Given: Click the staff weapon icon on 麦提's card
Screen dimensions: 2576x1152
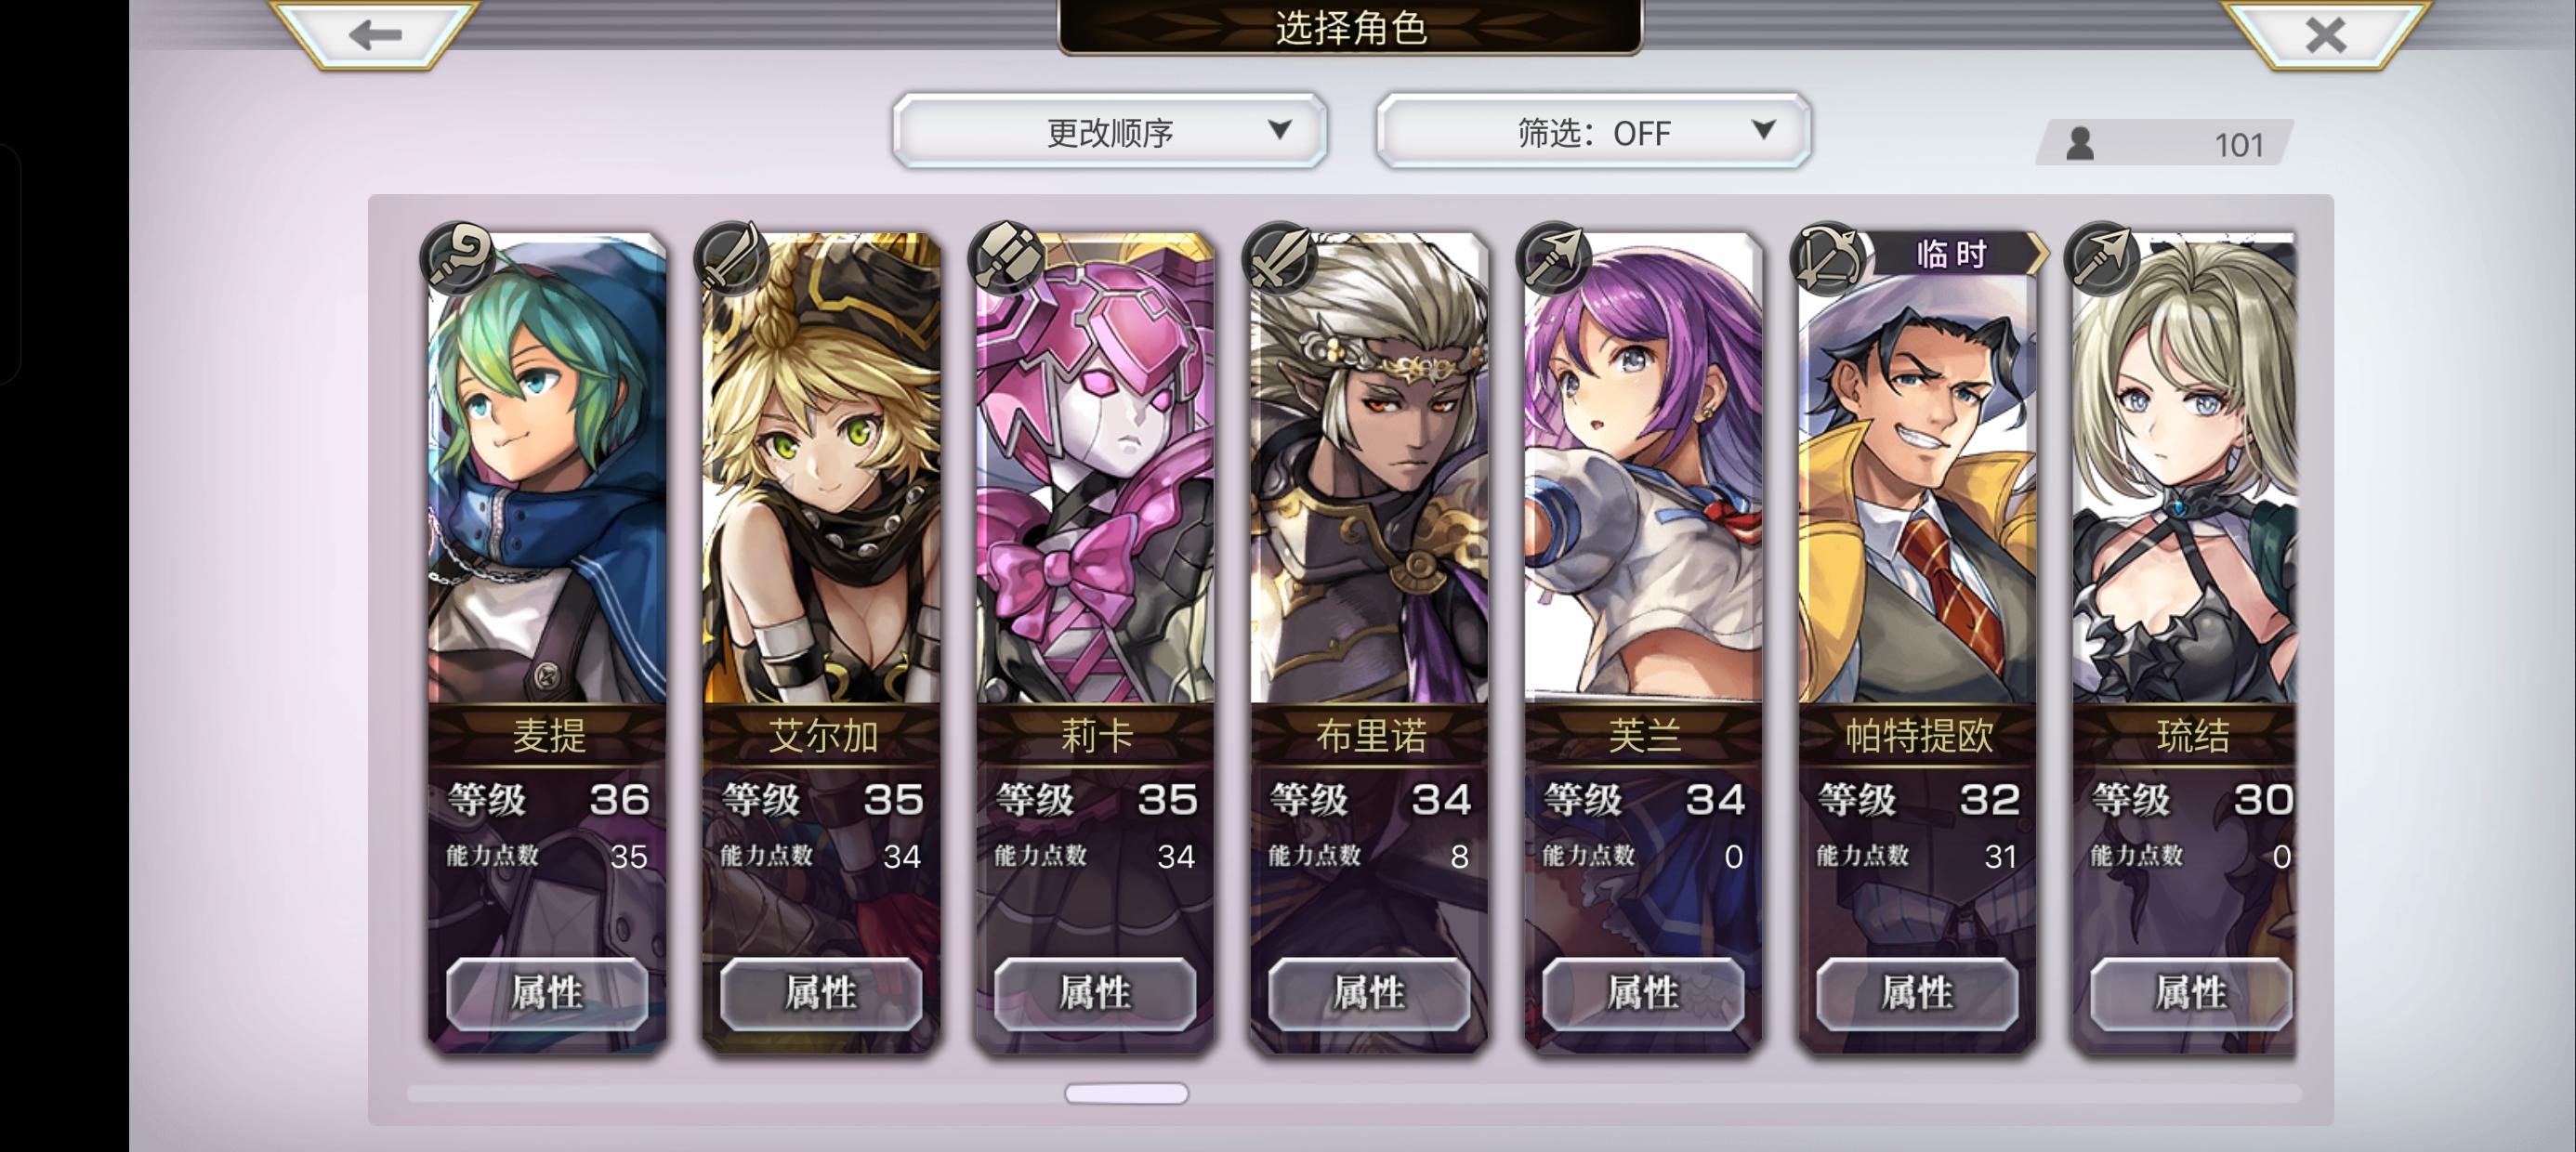Looking at the screenshot, I should pyautogui.click(x=458, y=257).
